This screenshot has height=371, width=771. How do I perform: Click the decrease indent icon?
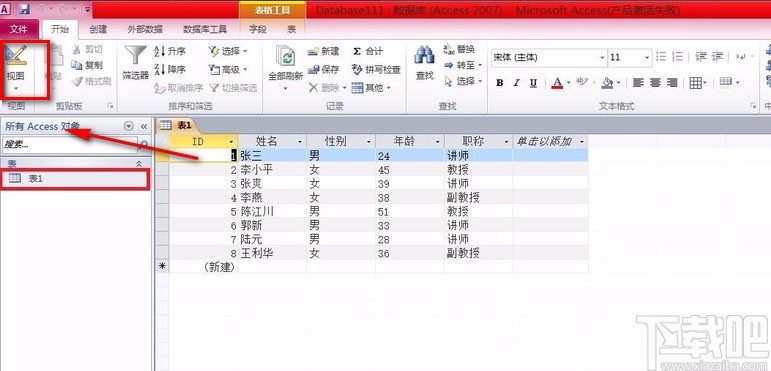pos(701,56)
